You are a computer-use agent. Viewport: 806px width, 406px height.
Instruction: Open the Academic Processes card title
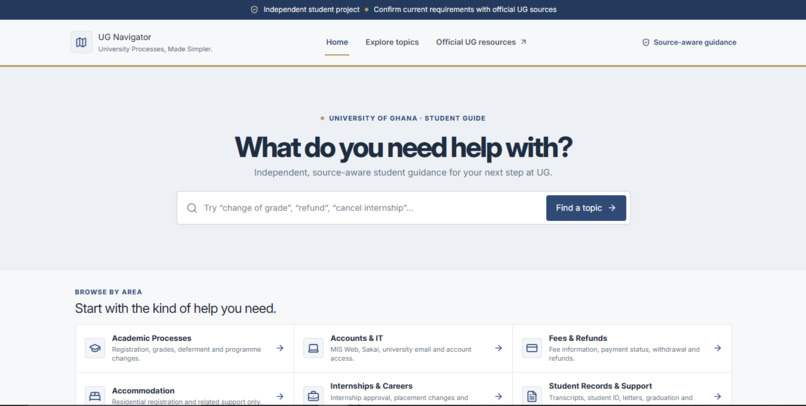pos(152,338)
